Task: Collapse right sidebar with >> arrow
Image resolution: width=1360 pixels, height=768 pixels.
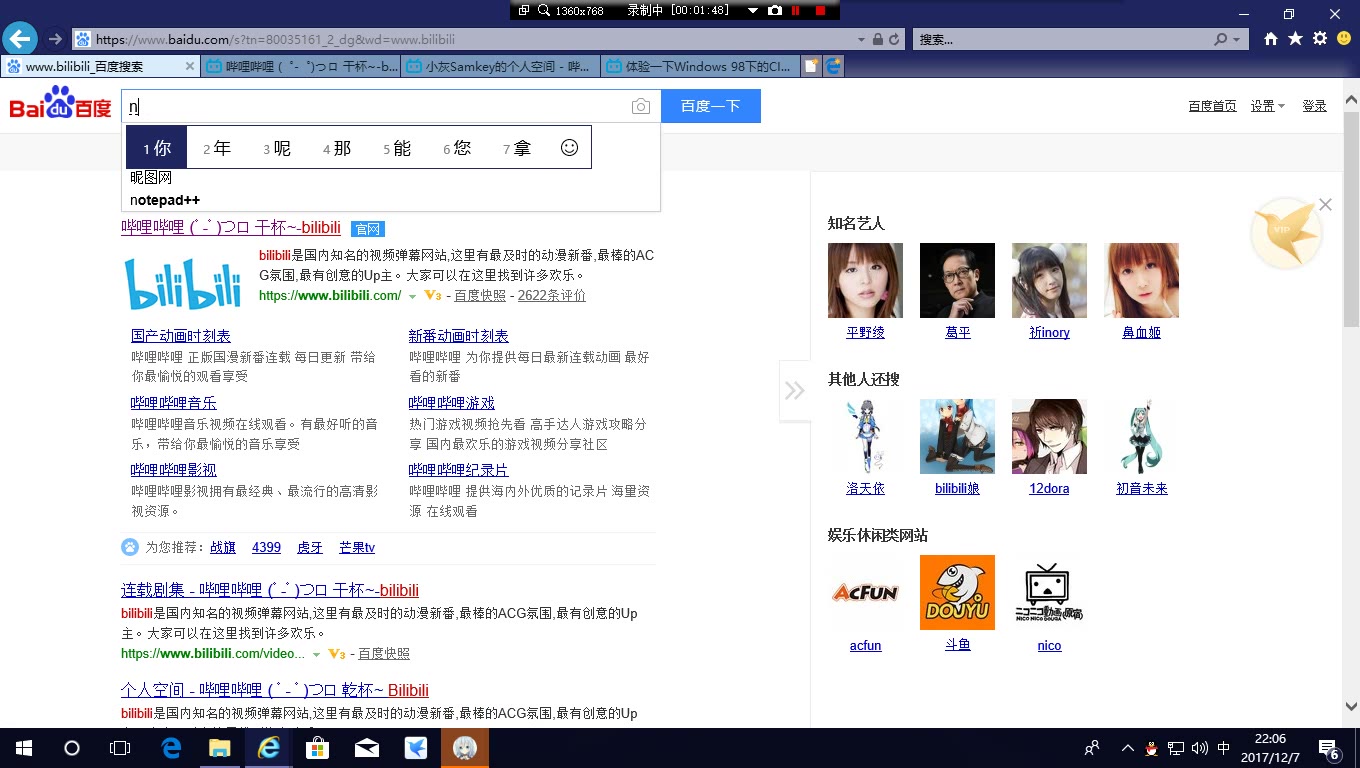Action: pos(795,390)
